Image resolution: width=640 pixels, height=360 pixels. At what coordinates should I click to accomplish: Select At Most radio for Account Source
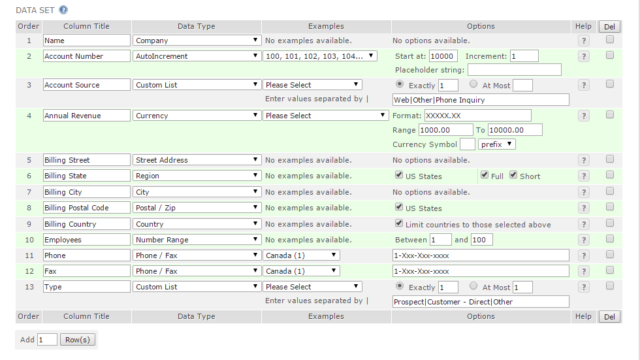coord(473,84)
